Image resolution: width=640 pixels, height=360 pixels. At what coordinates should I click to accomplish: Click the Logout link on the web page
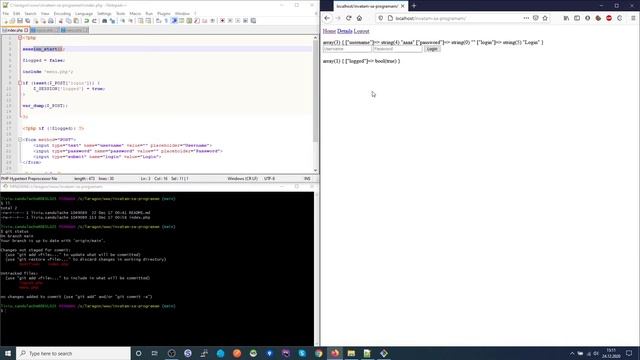[361, 31]
